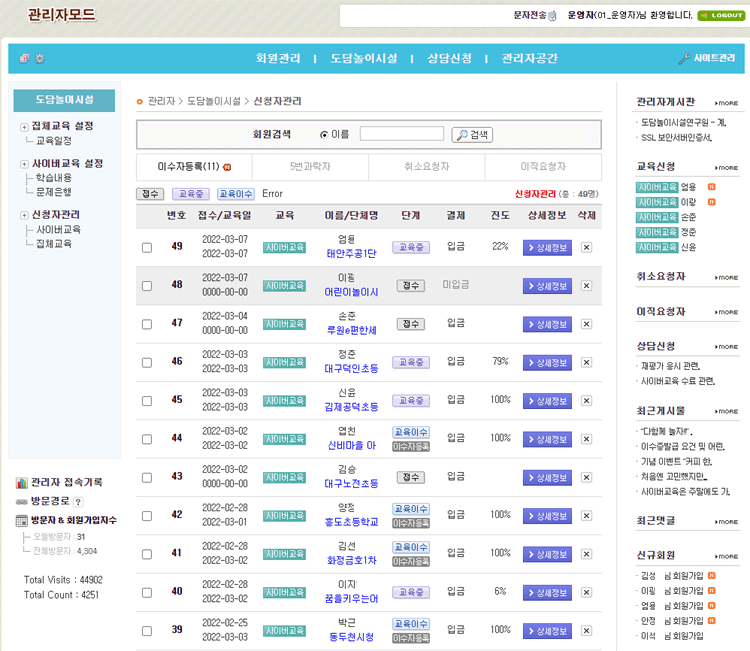Viewport: 750px width, 651px height.
Task: Check the checkbox for row 45
Action: coord(147,400)
